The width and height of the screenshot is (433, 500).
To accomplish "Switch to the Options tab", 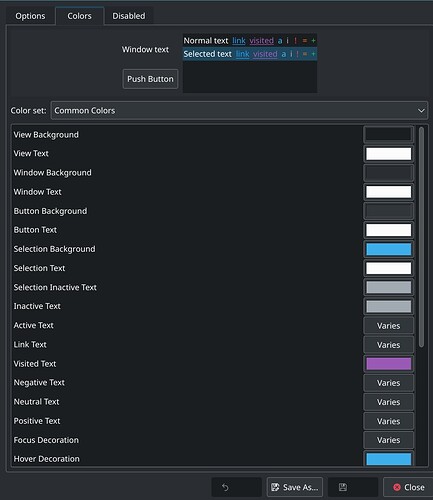I will [x=30, y=16].
